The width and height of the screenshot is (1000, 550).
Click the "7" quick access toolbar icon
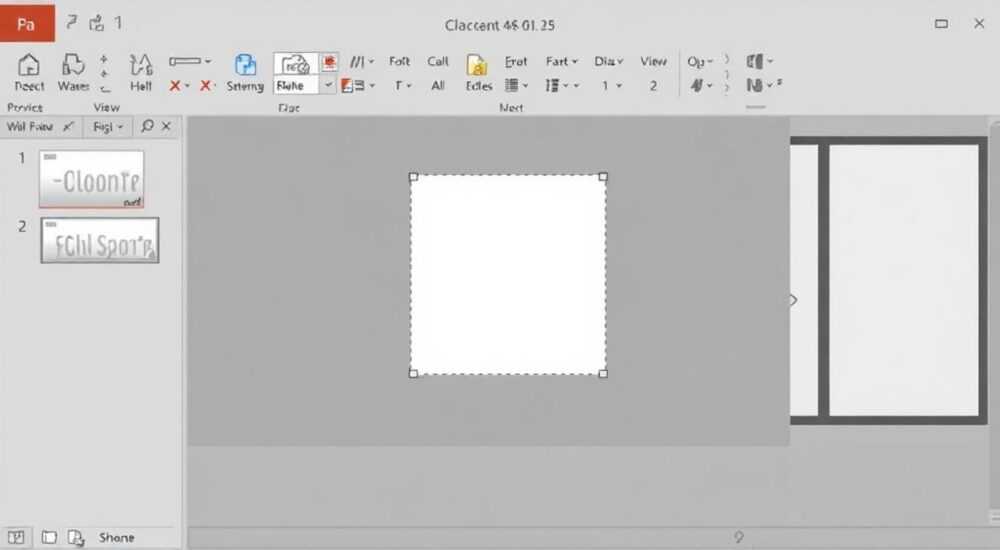(x=71, y=23)
